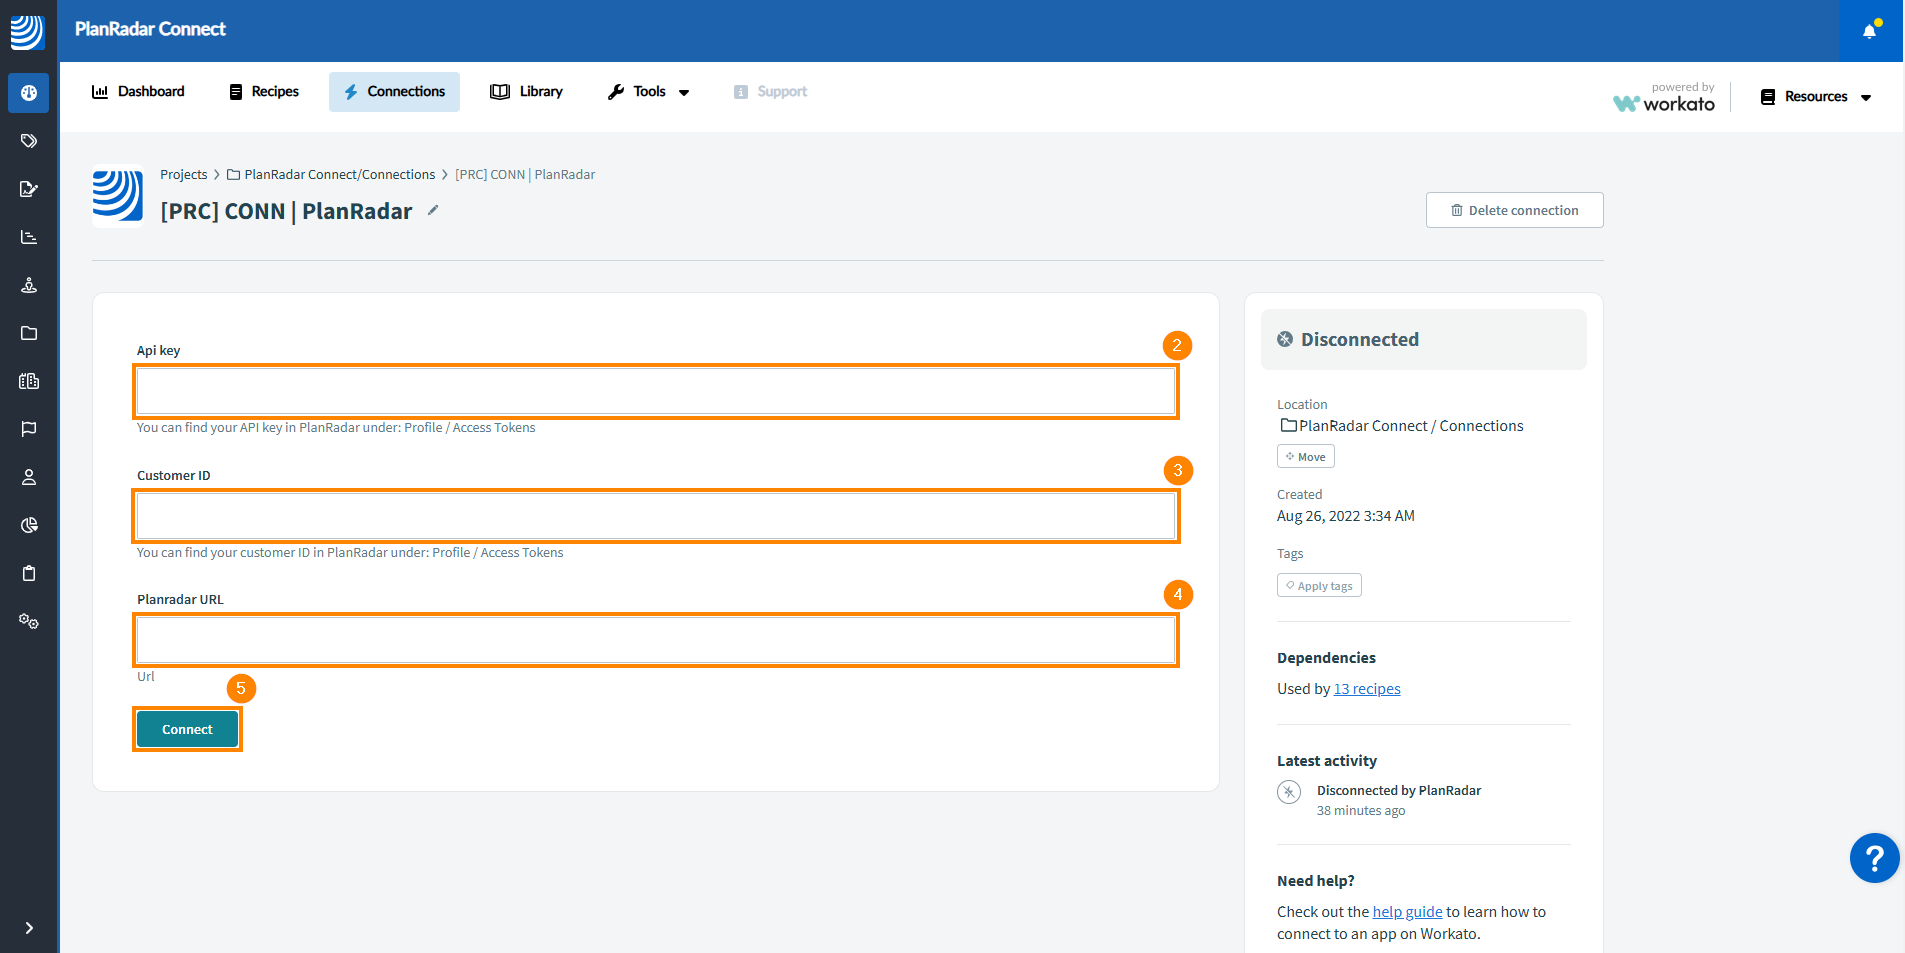The height and width of the screenshot is (953, 1905).
Task: Go to the Dashboard tab
Action: pyautogui.click(x=138, y=92)
